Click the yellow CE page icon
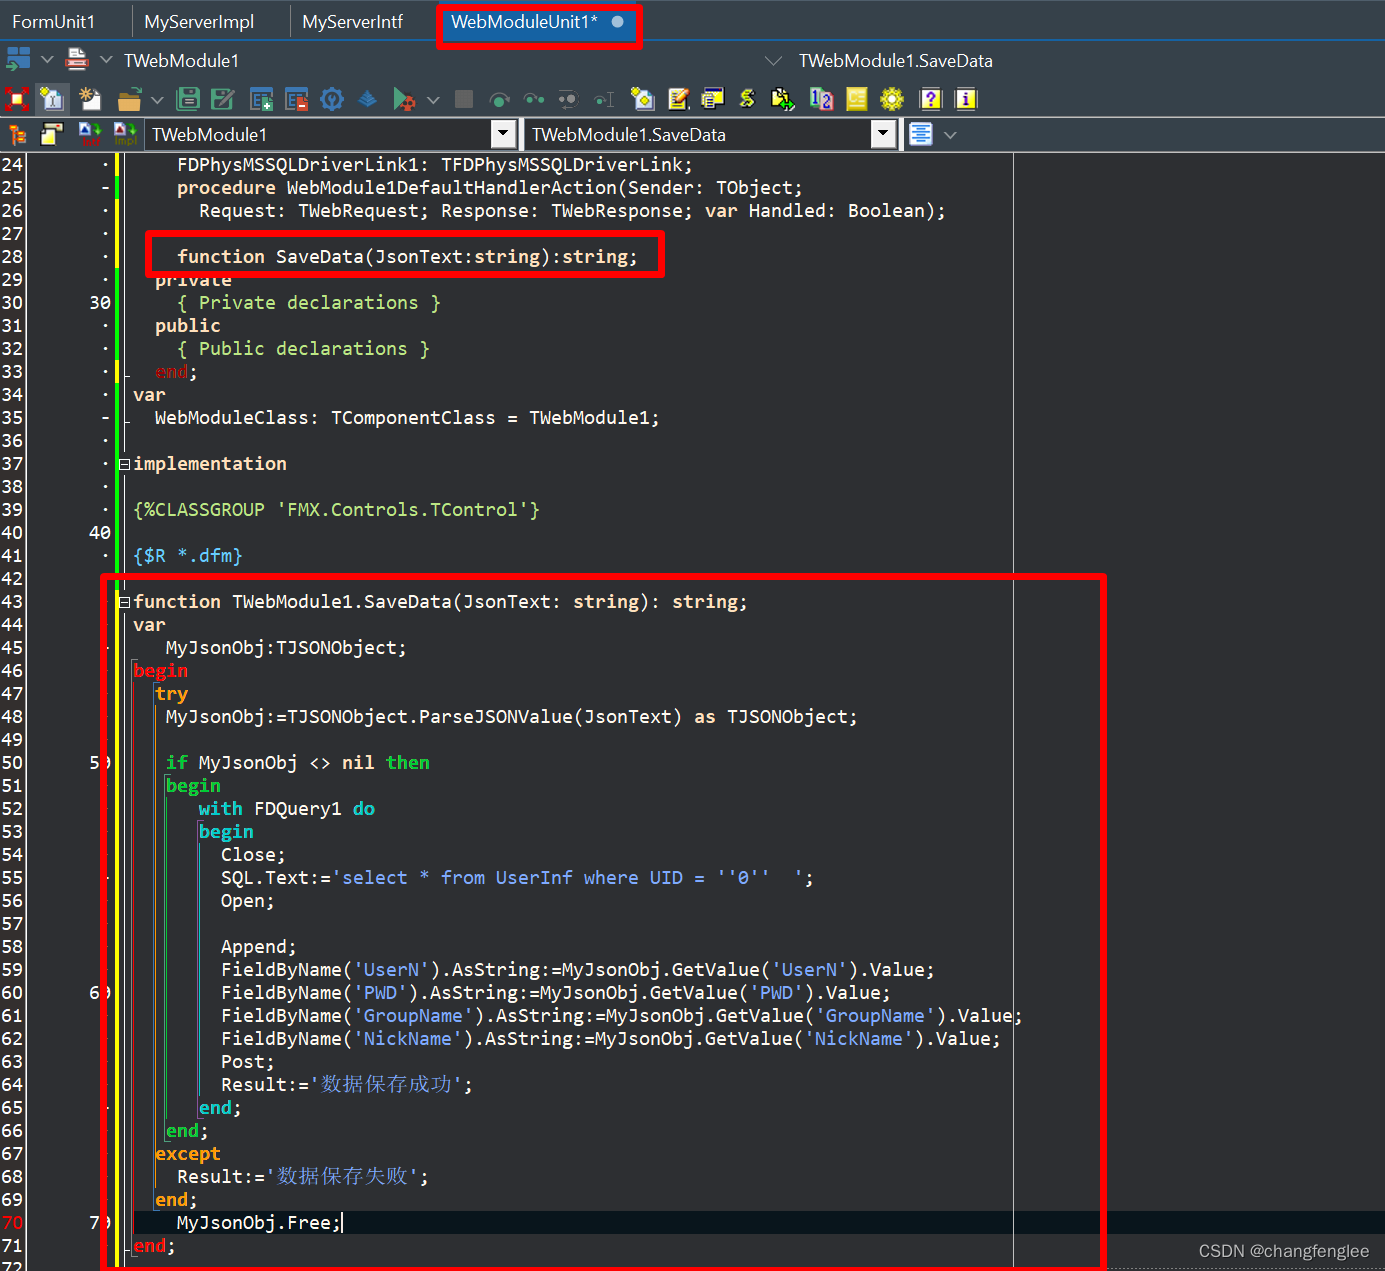1385x1271 pixels. click(x=857, y=99)
